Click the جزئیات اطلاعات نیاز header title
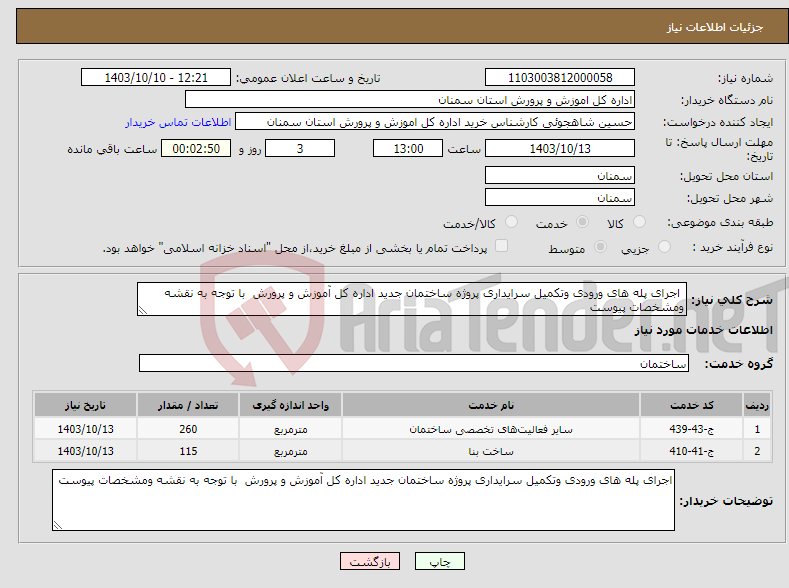 coord(715,27)
